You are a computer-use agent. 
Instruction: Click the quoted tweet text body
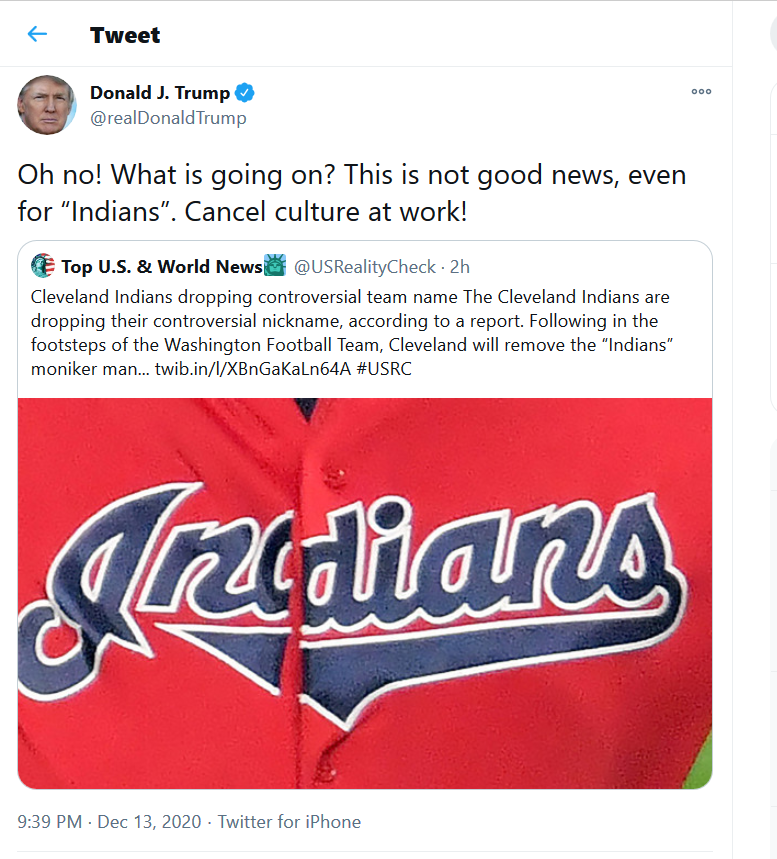[x=352, y=333]
